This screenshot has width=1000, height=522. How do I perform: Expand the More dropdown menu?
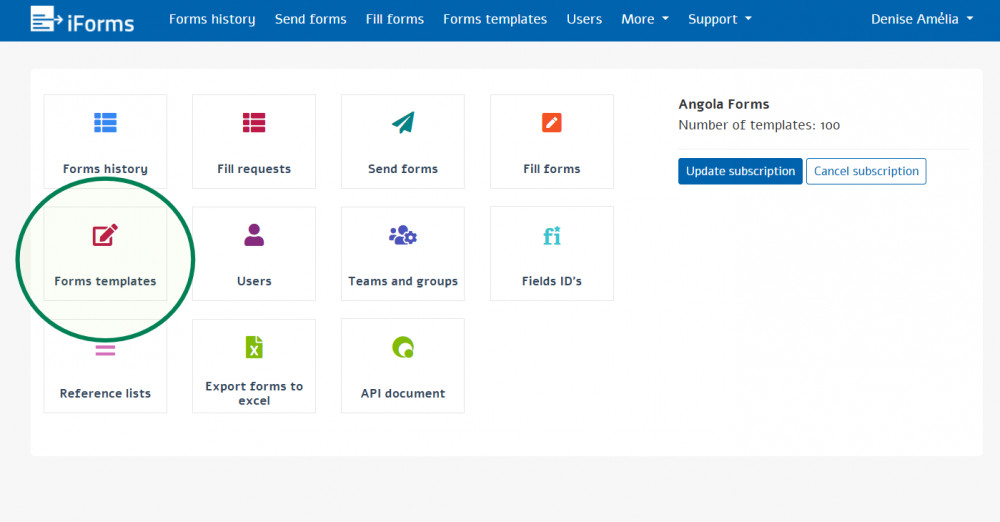coord(644,19)
